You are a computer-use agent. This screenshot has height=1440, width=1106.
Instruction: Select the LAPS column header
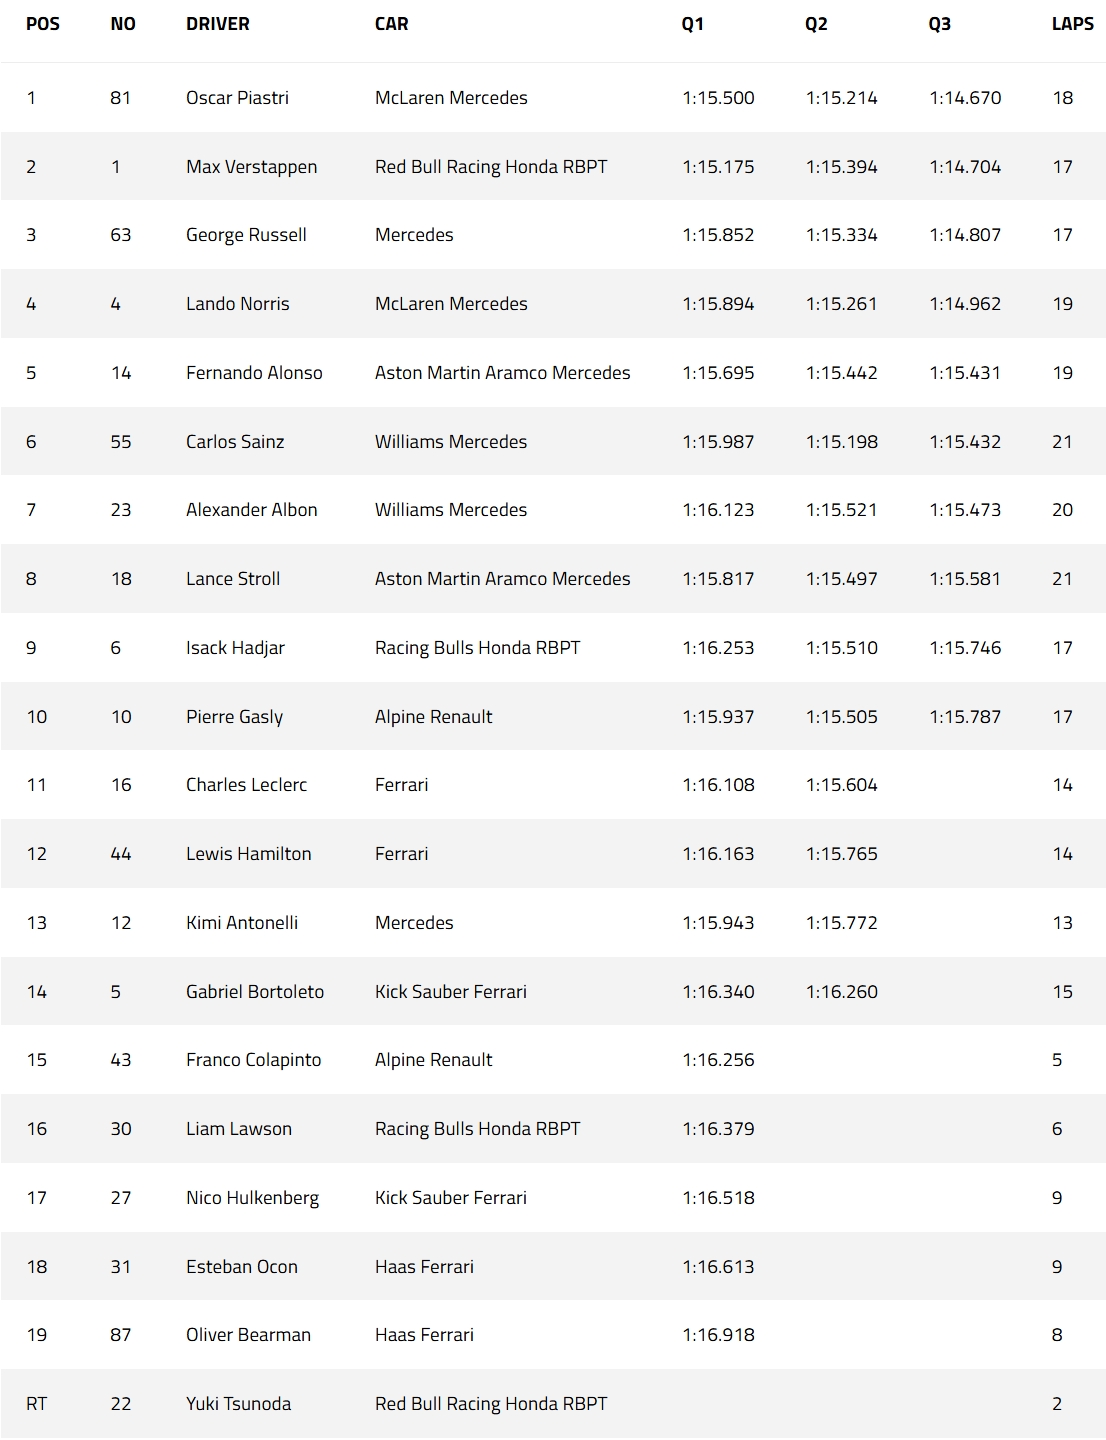(1072, 24)
